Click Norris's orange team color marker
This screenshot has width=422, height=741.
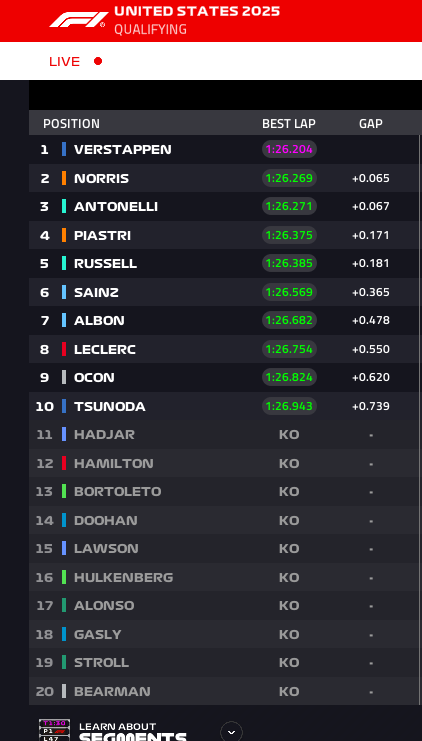(64, 178)
